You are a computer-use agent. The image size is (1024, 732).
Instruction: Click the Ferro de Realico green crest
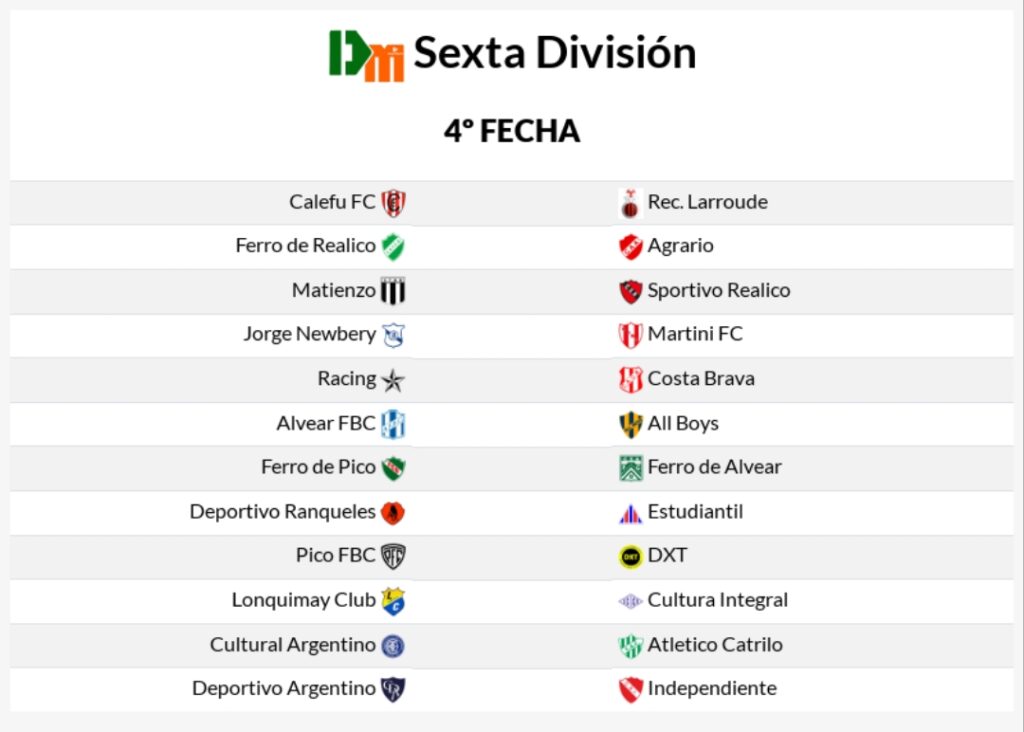(393, 247)
